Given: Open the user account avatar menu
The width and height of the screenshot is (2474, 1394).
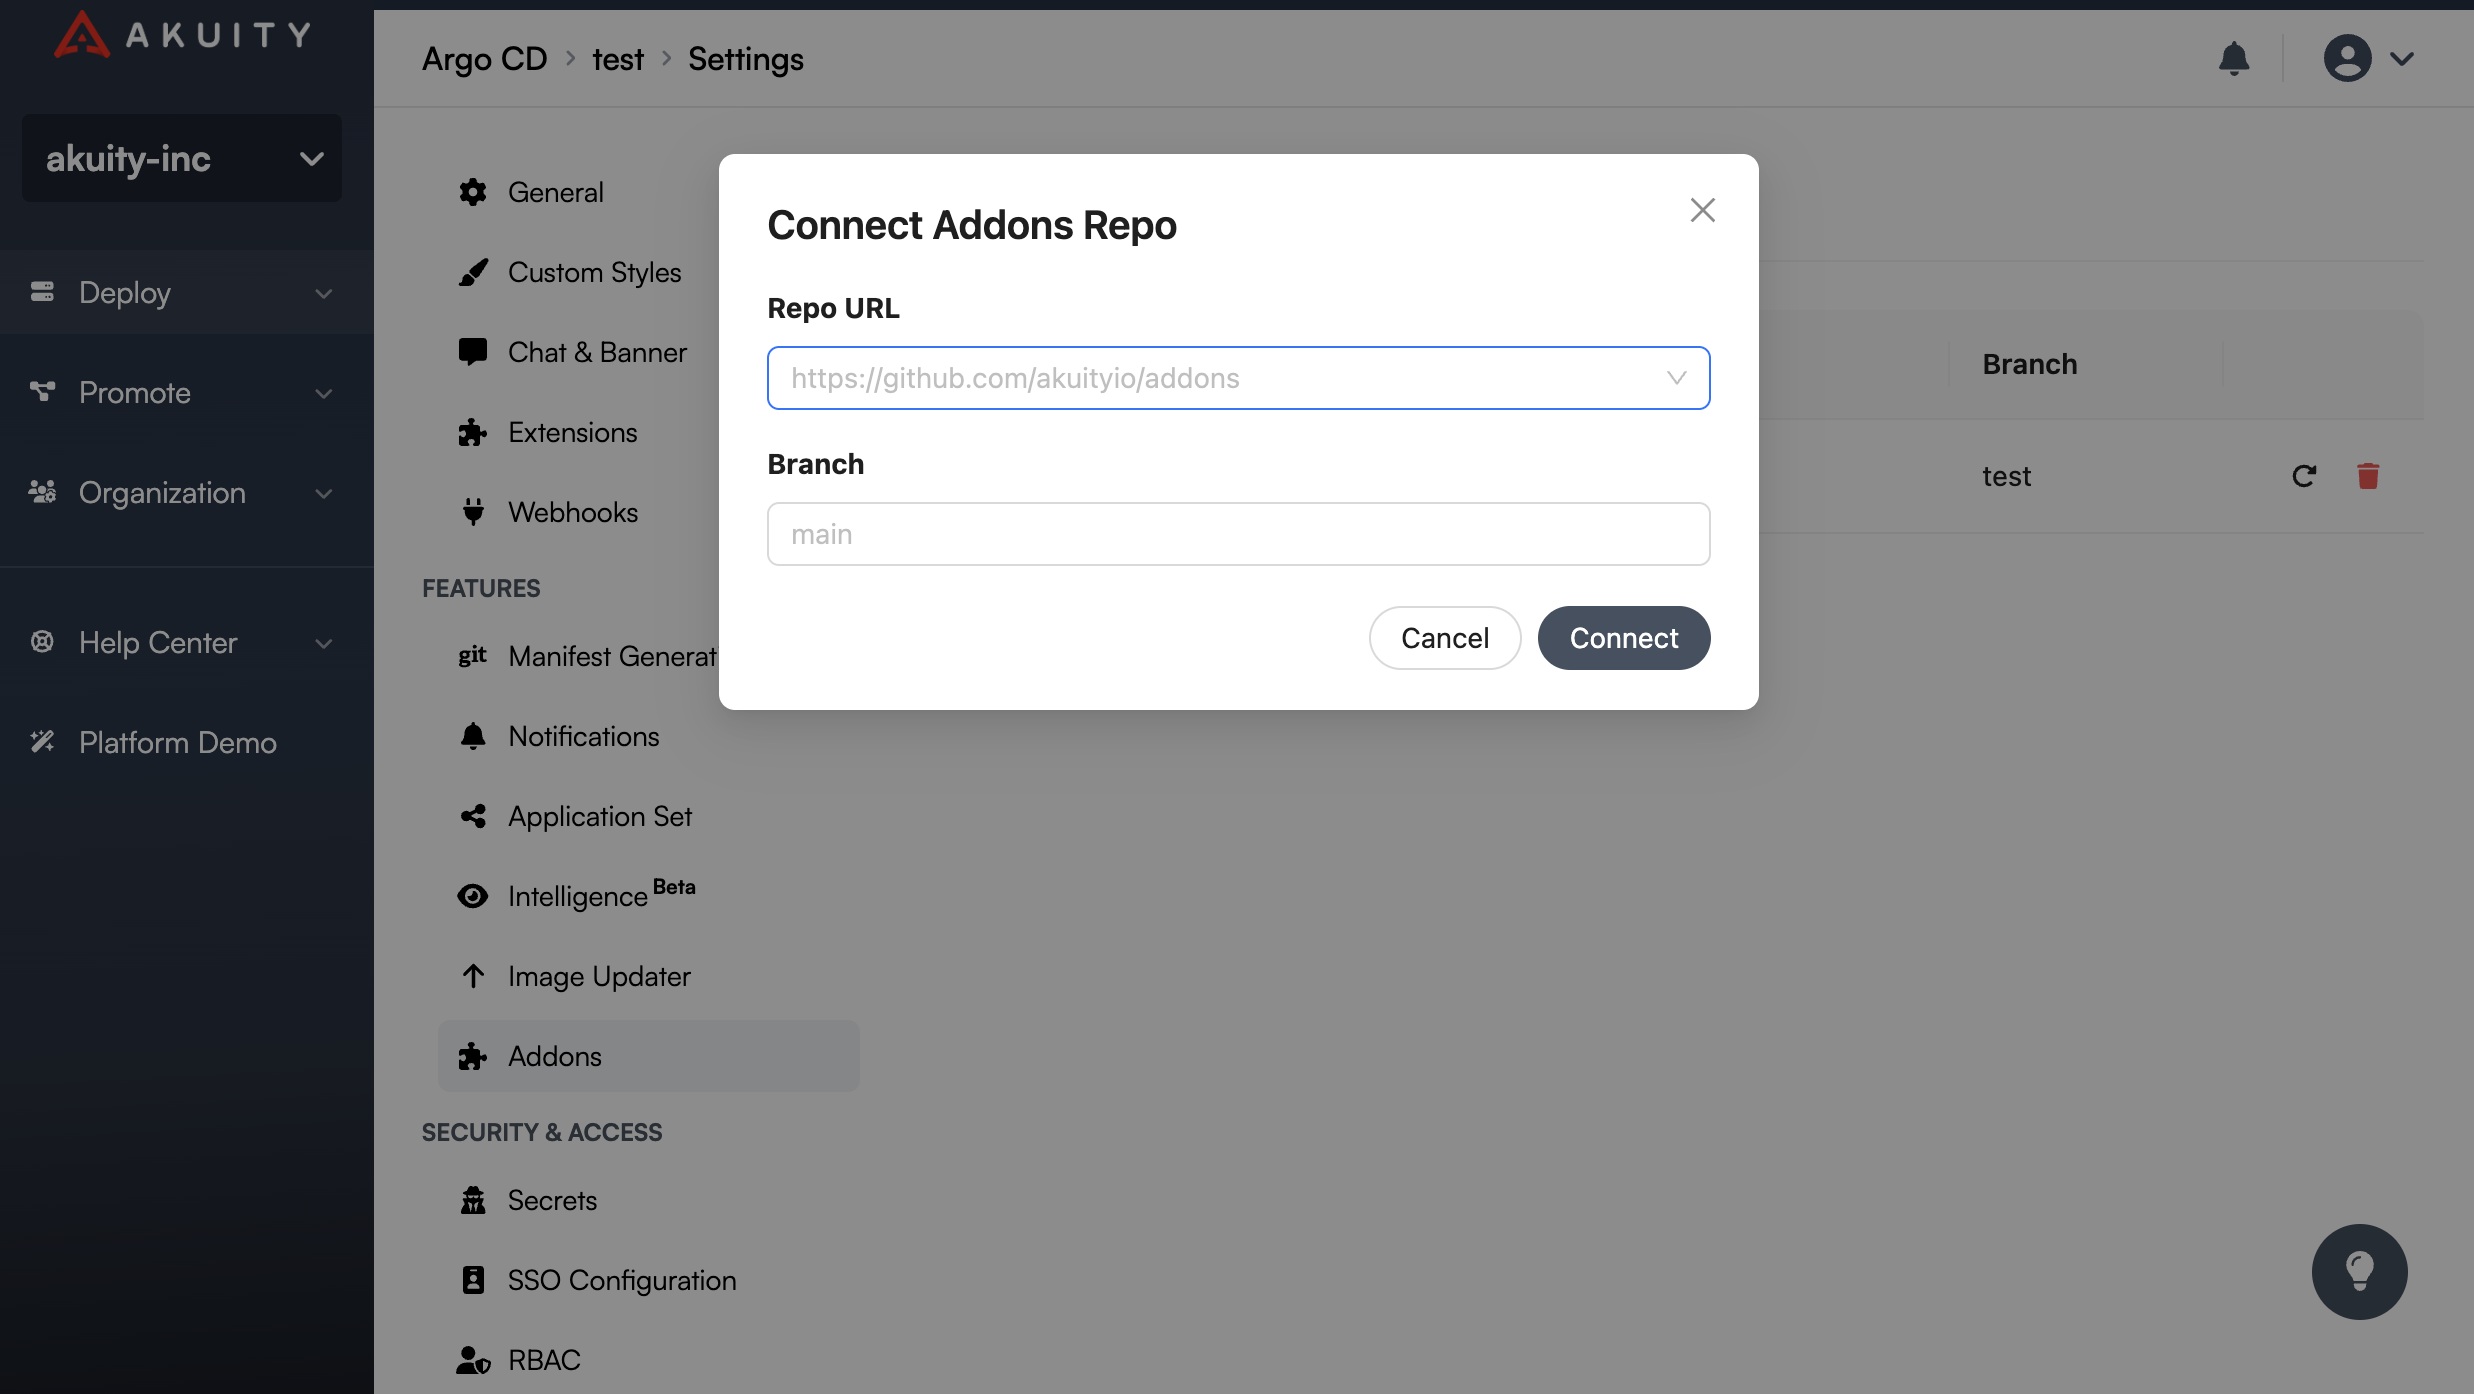Looking at the screenshot, I should pos(2347,58).
